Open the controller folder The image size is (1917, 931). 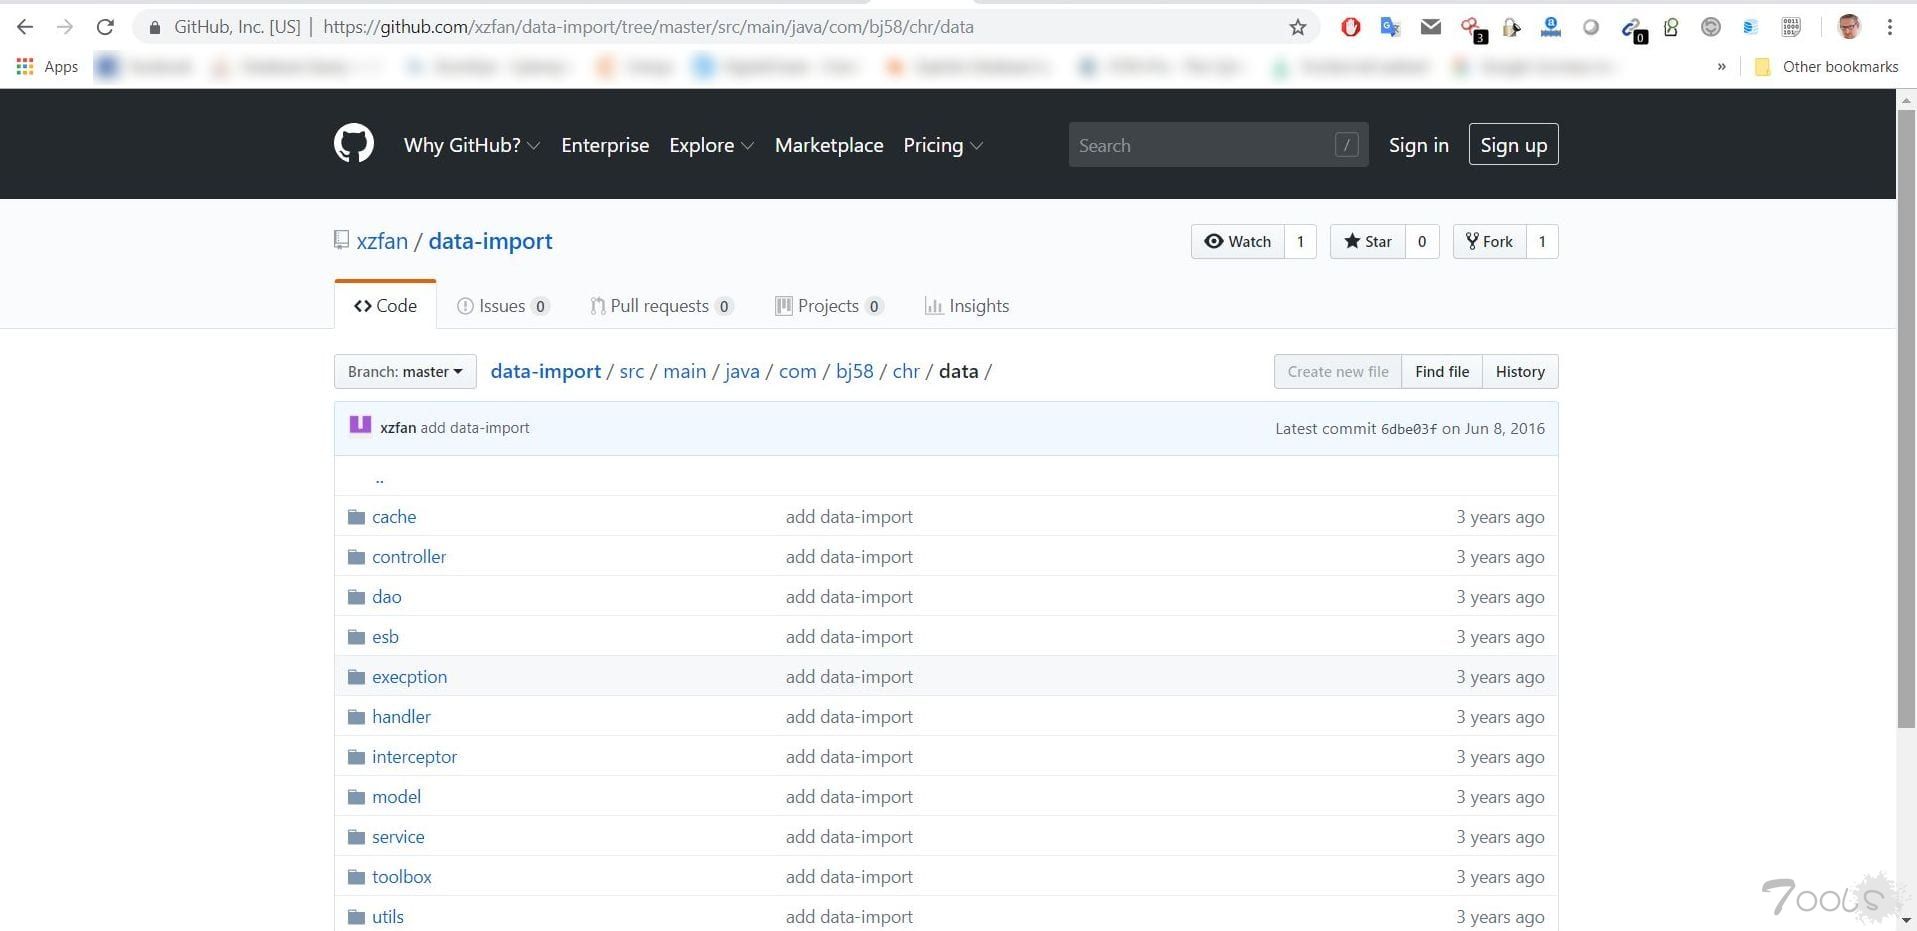409,557
